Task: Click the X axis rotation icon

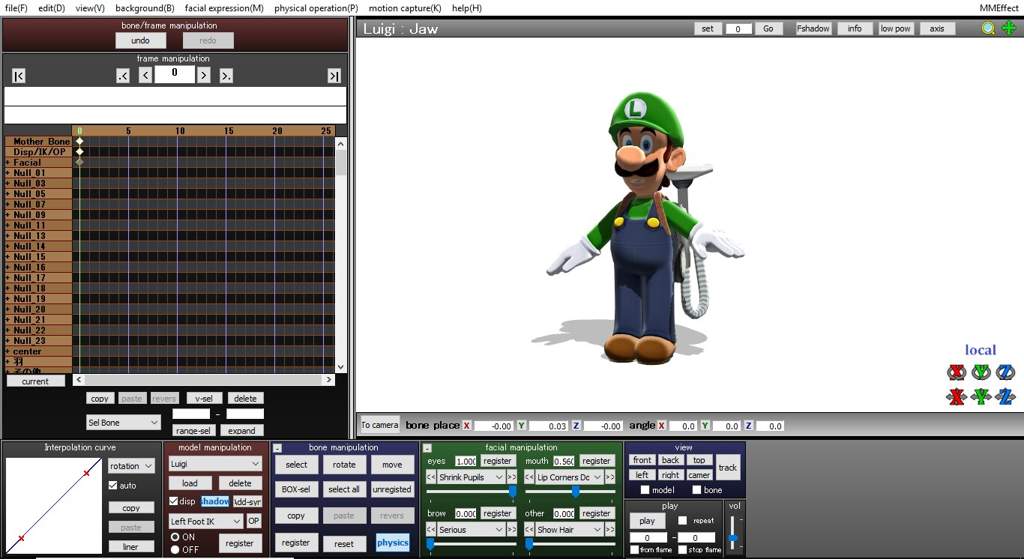Action: (x=956, y=372)
